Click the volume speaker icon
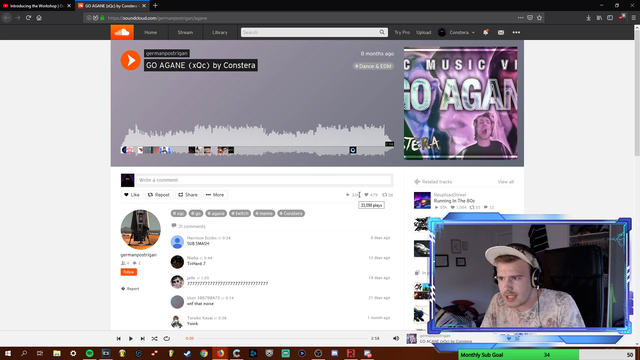Screen dimensions: 640x360 click(396, 338)
